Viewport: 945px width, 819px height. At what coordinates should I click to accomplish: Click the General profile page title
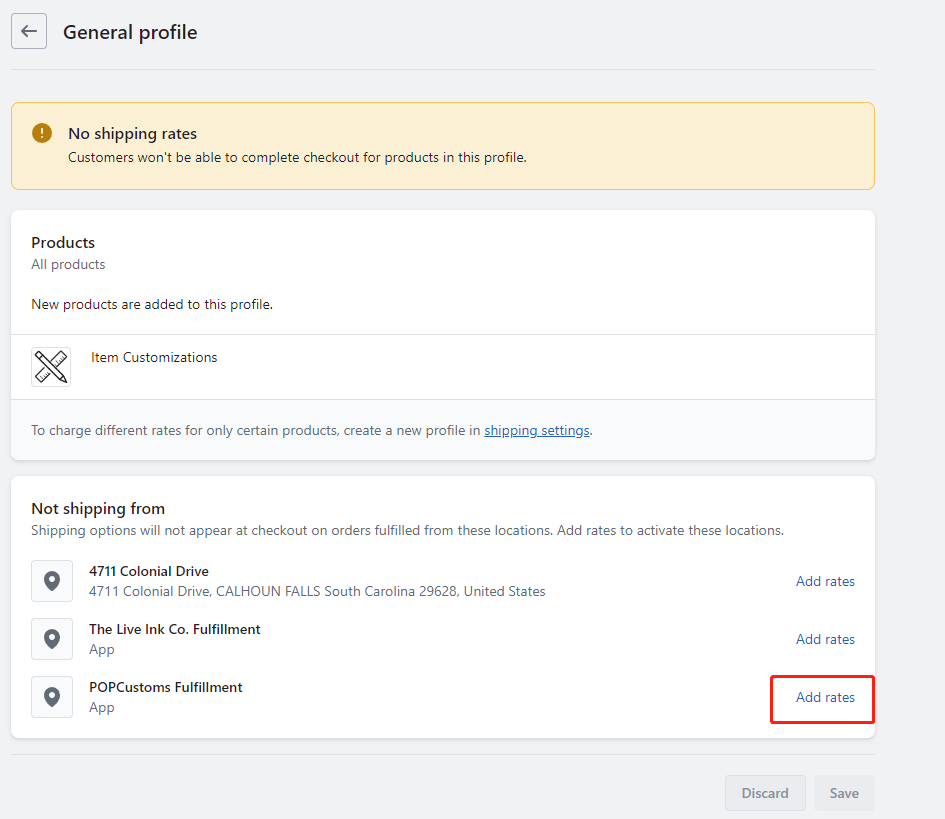130,33
